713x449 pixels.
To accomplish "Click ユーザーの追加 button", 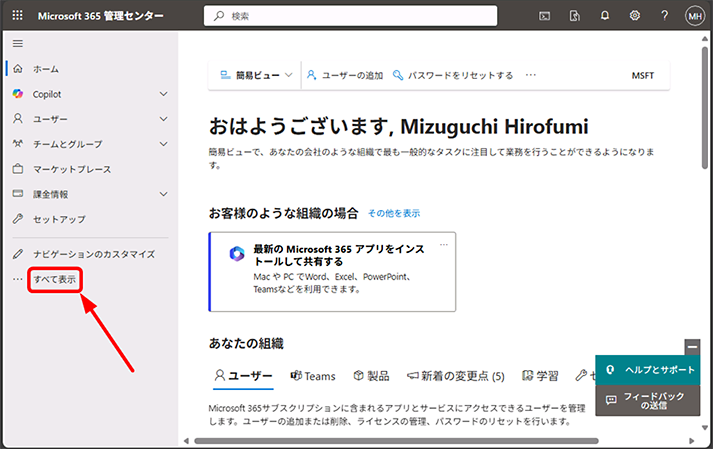I will (x=345, y=75).
